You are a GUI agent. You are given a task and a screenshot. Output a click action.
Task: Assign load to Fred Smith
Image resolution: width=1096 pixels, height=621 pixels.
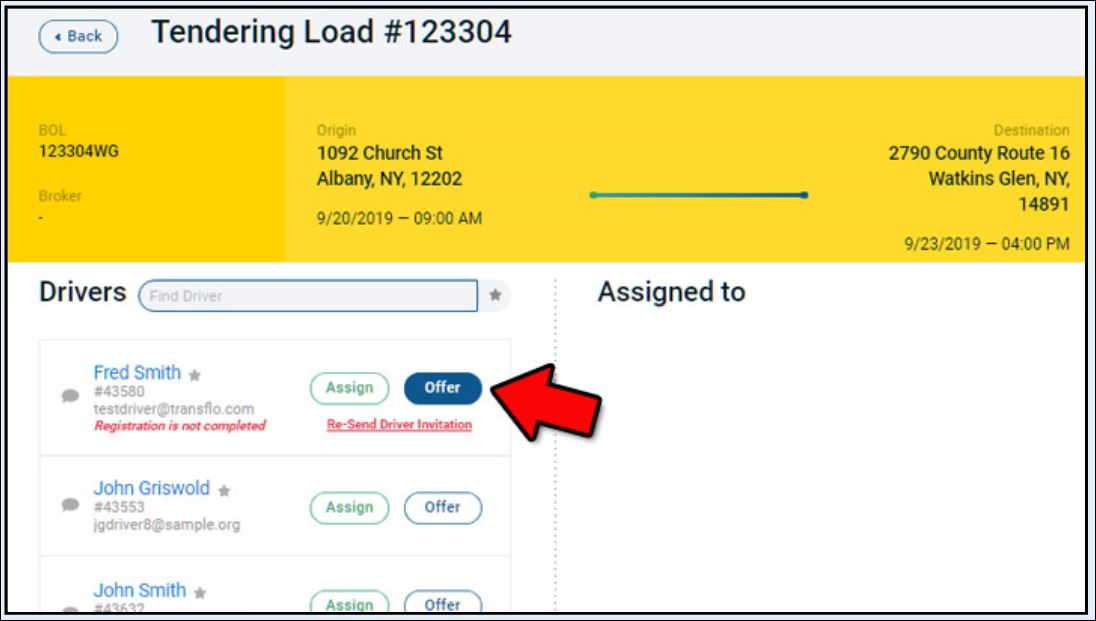[349, 388]
